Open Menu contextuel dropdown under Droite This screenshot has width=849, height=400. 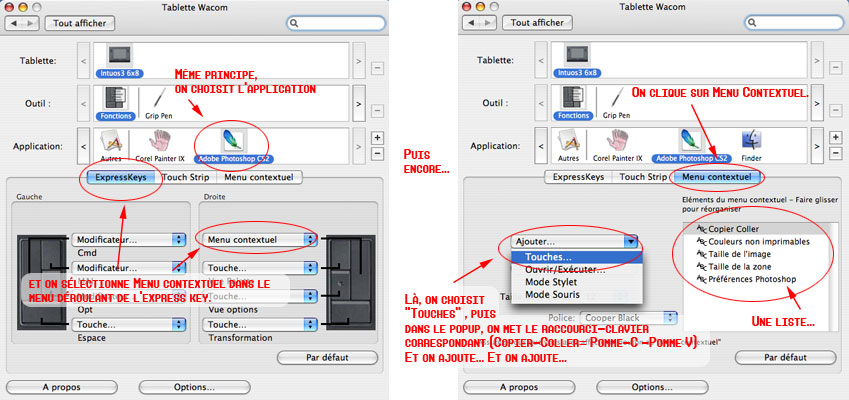pyautogui.click(x=260, y=240)
